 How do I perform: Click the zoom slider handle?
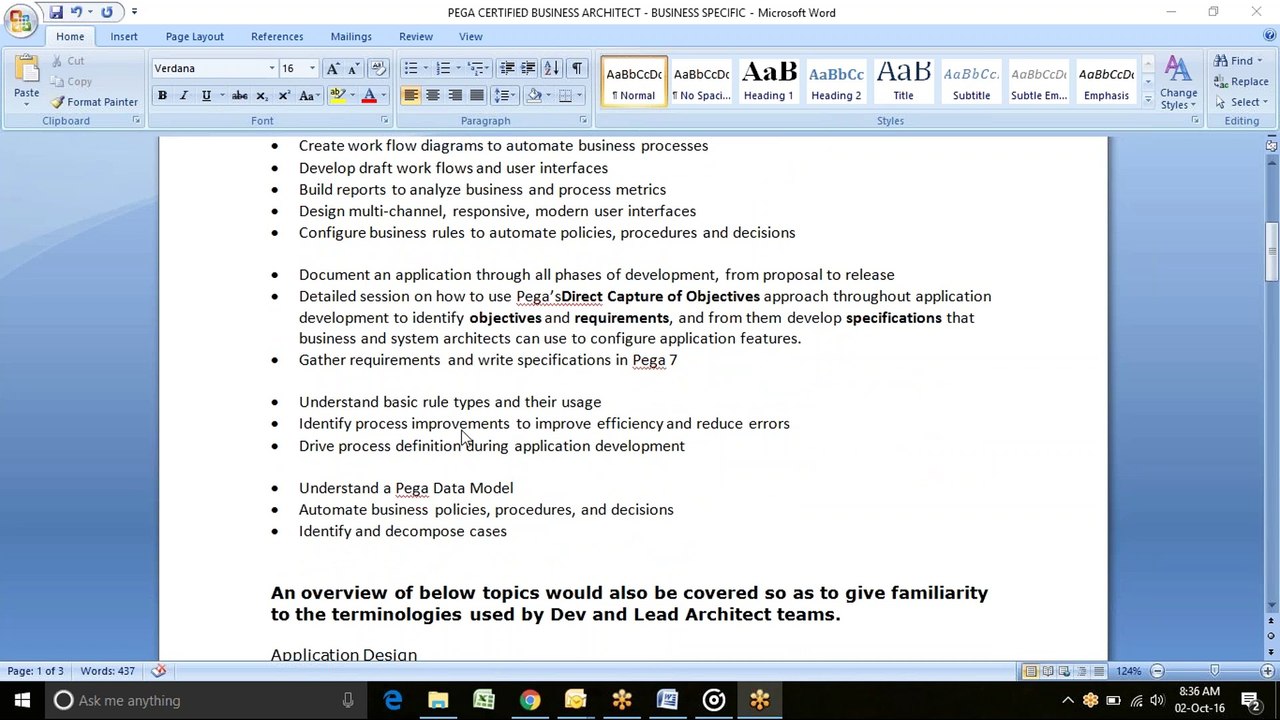(x=1214, y=671)
